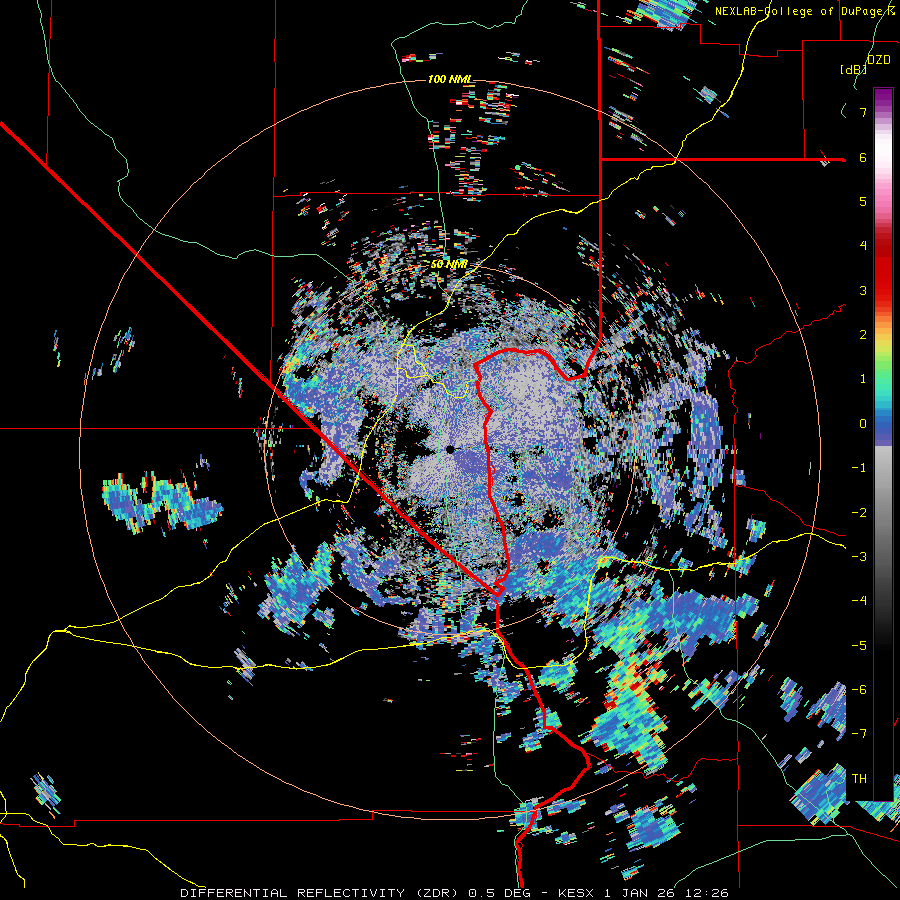
Task: Click the -6 value on color scale
Action: [x=859, y=690]
